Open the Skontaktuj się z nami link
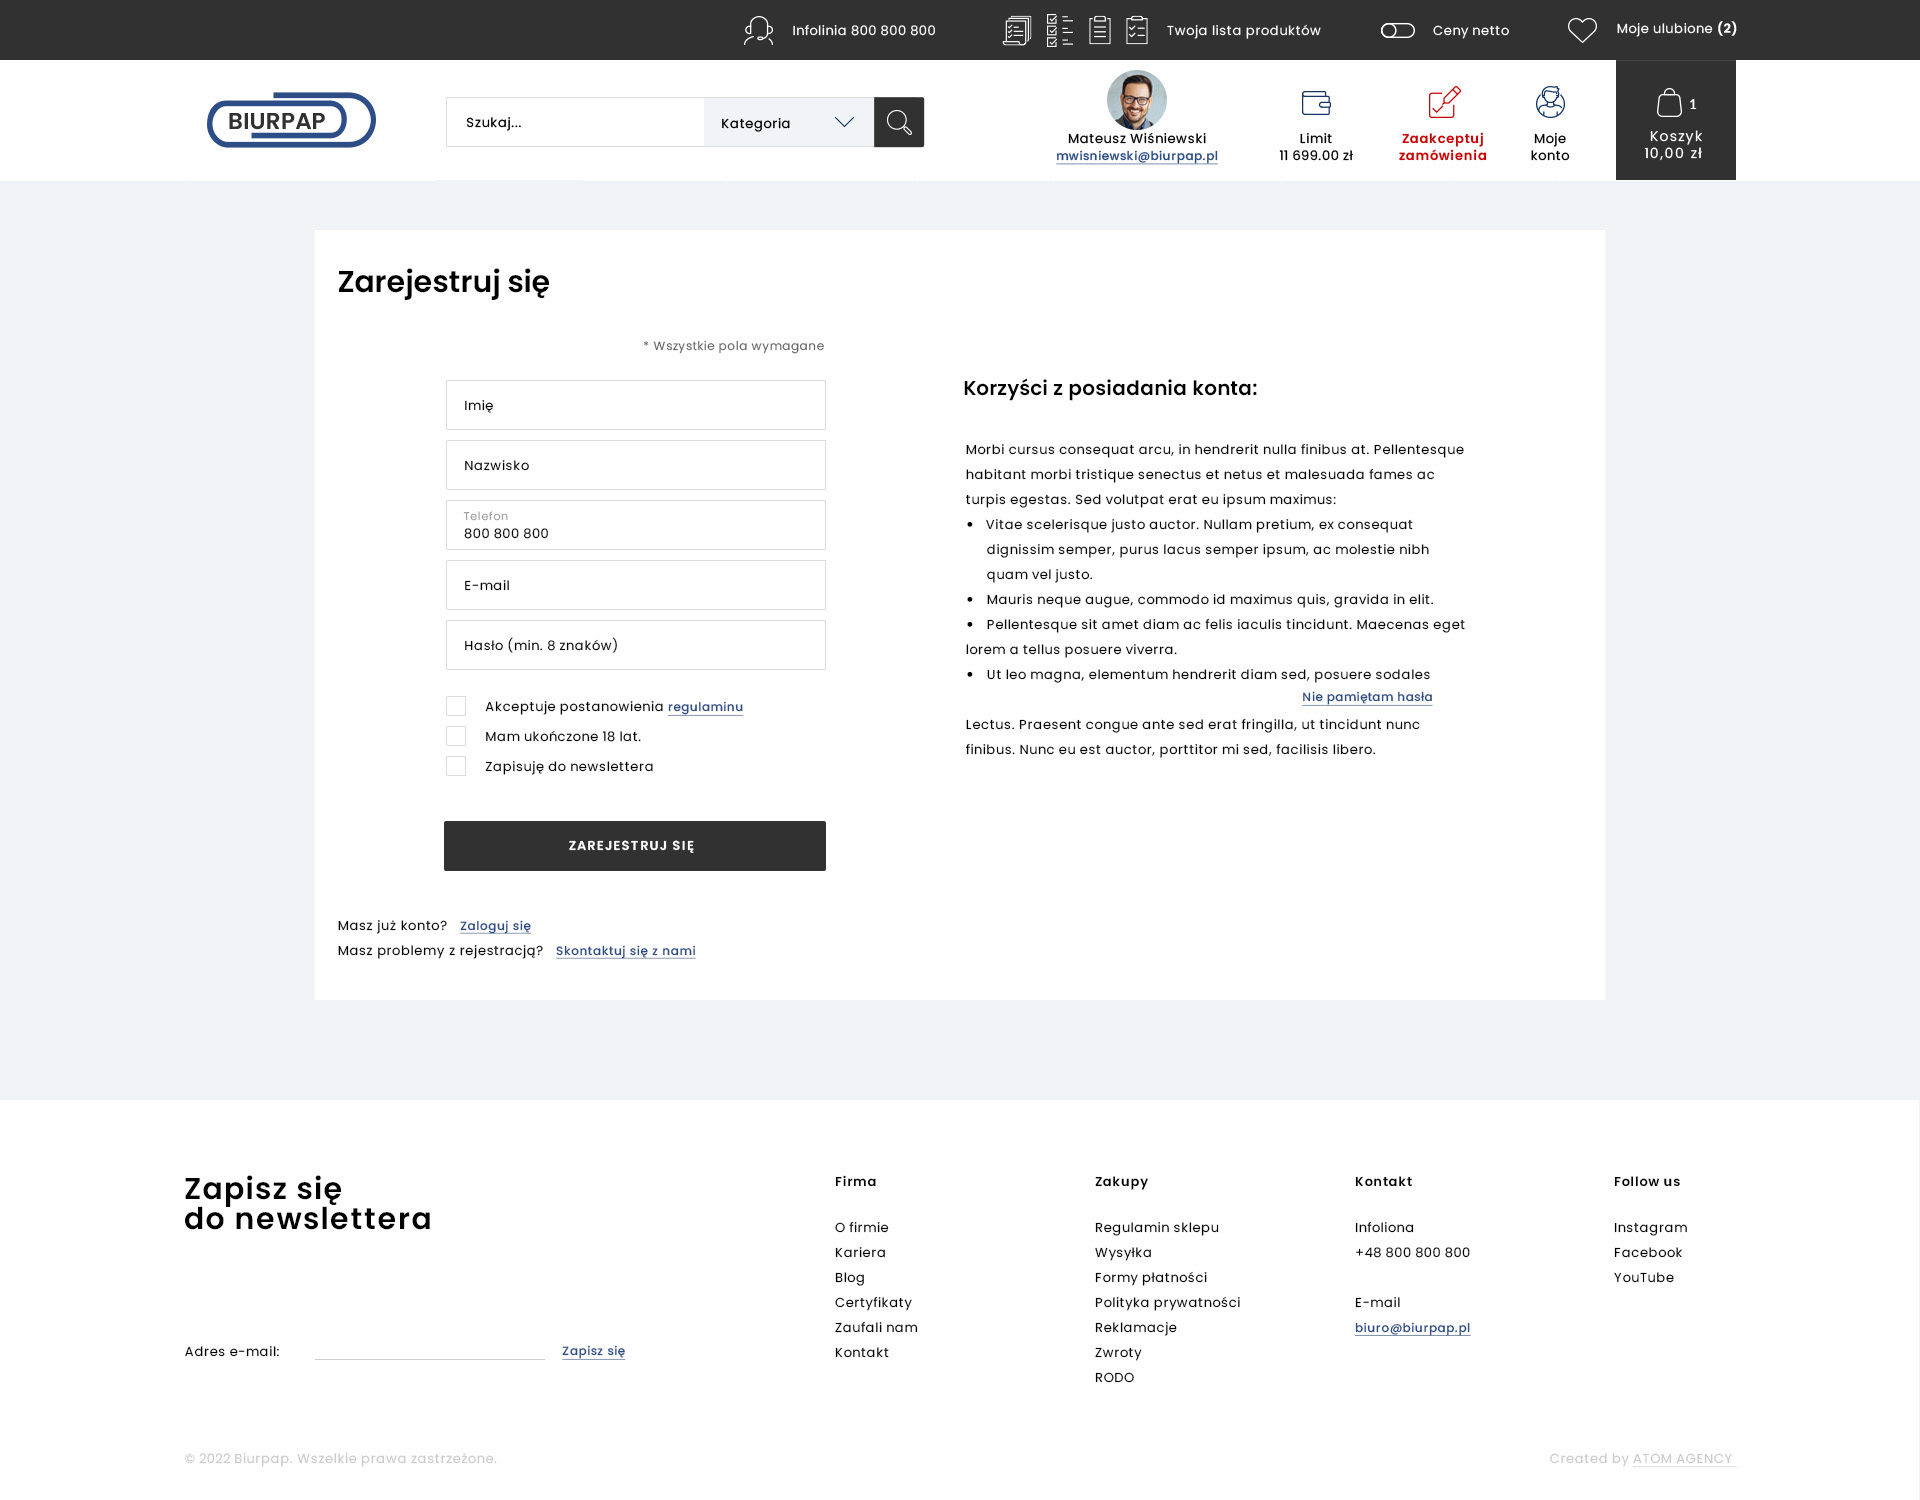 [x=625, y=951]
